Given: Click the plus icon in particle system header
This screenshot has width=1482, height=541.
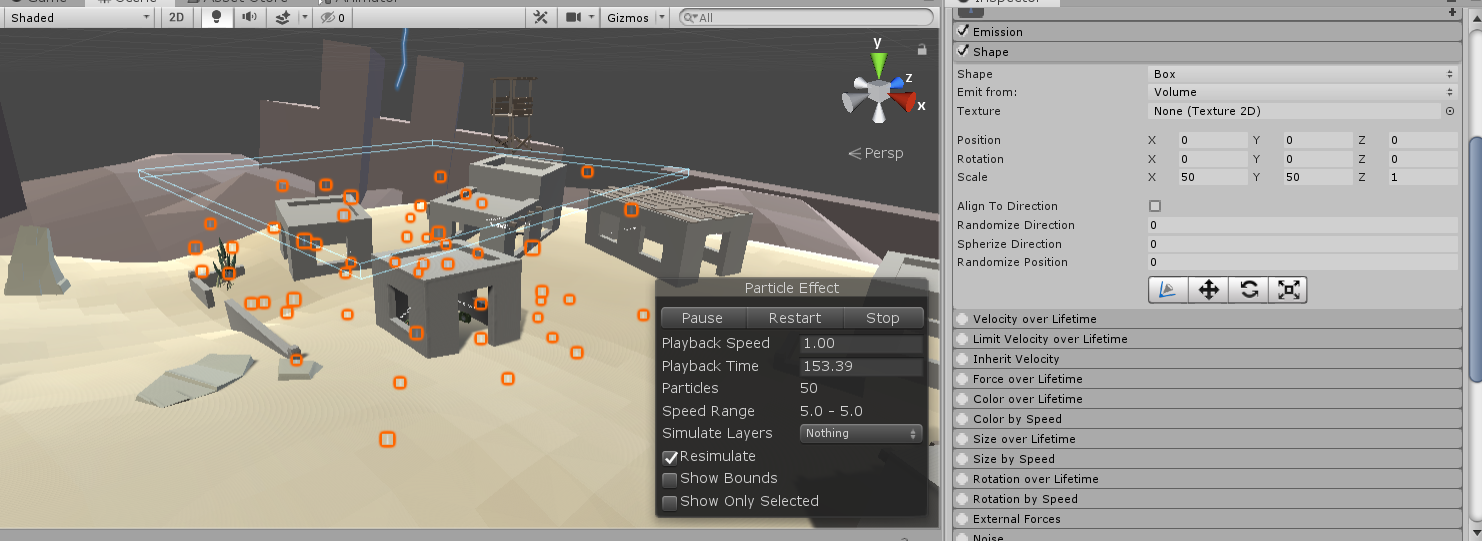Looking at the screenshot, I should click(1451, 12).
